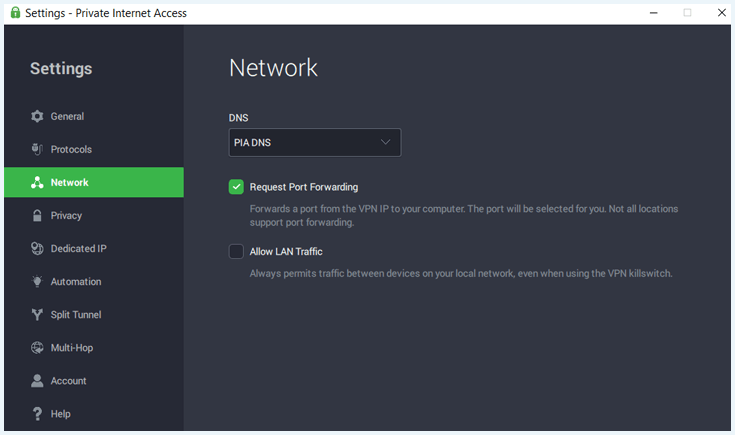Click the Settings sidebar heading
The width and height of the screenshot is (735, 435).
[61, 68]
